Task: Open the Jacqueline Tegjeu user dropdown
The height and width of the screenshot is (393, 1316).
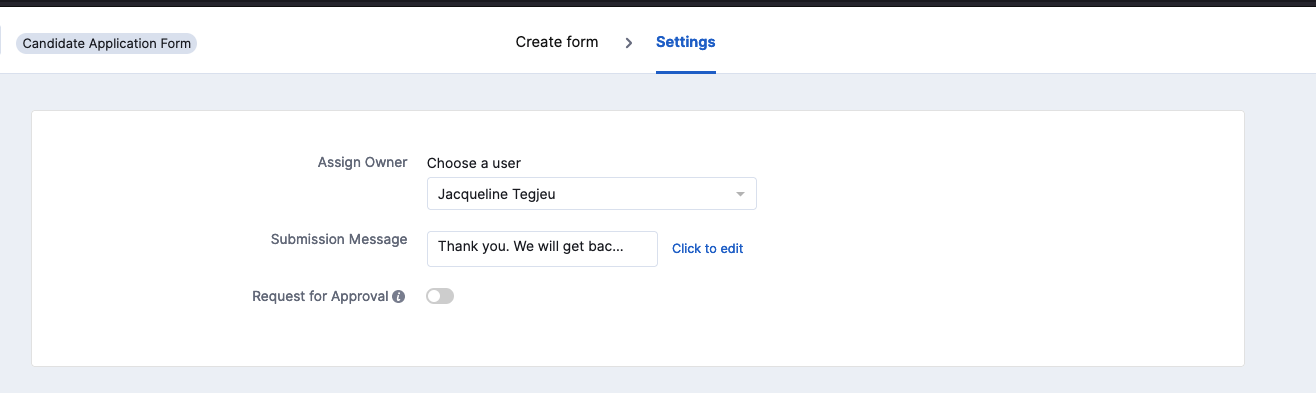Action: point(592,194)
